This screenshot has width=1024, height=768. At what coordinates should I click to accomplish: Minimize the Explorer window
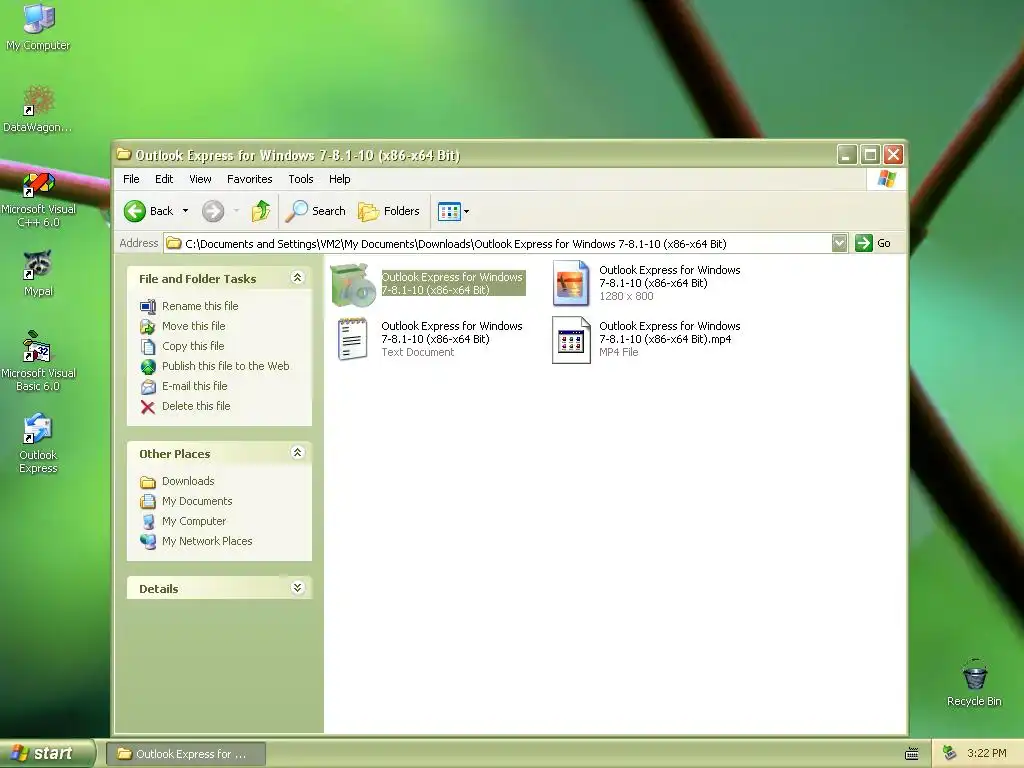[847, 155]
